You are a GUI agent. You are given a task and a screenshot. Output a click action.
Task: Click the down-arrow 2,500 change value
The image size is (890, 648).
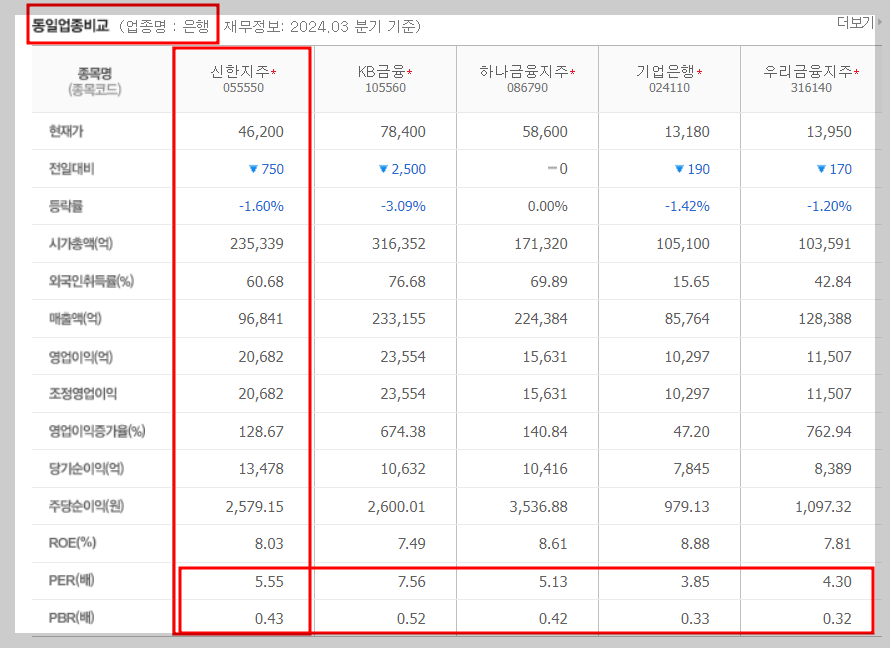402,169
